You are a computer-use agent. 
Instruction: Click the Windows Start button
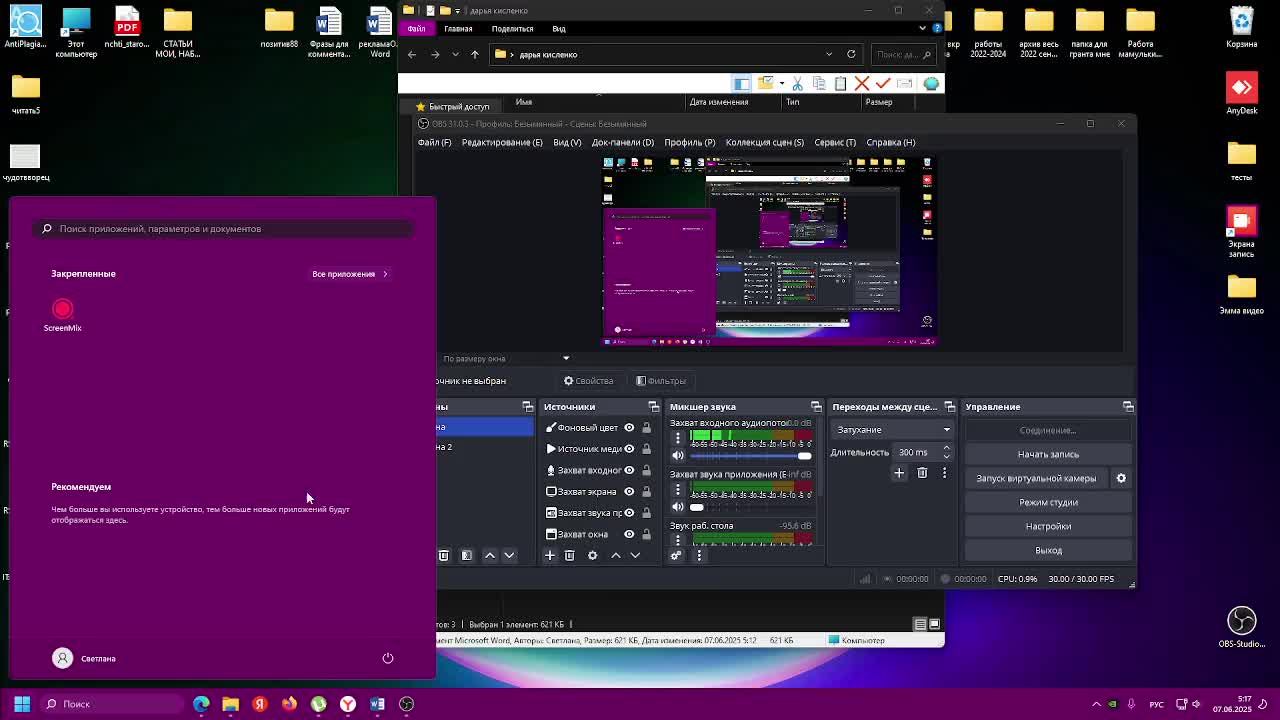coord(22,704)
